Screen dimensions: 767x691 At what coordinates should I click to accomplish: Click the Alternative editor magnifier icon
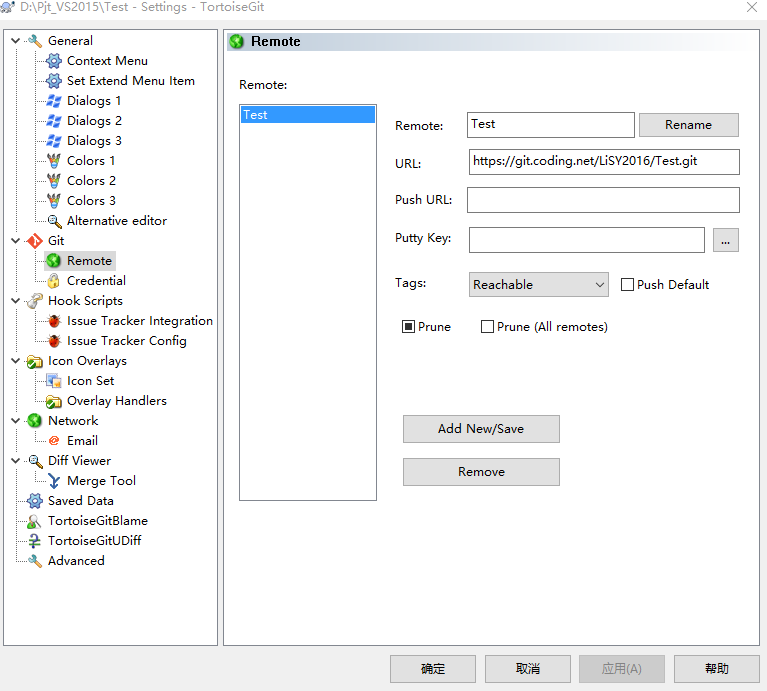point(54,221)
